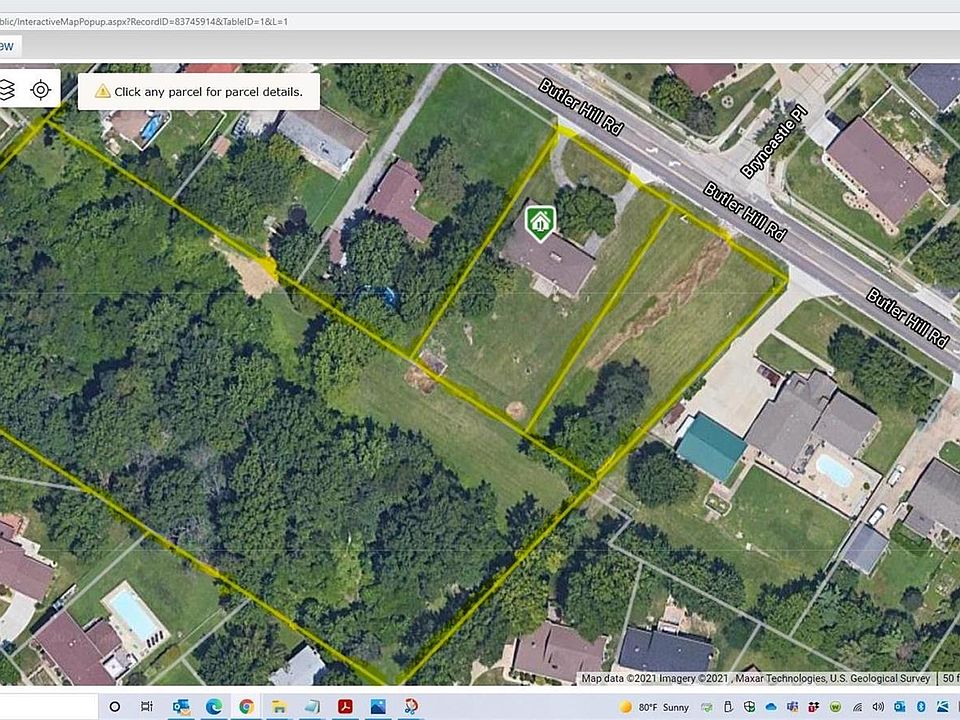The width and height of the screenshot is (960, 720).
Task: Click the Outlook tray icon
Action: click(899, 707)
